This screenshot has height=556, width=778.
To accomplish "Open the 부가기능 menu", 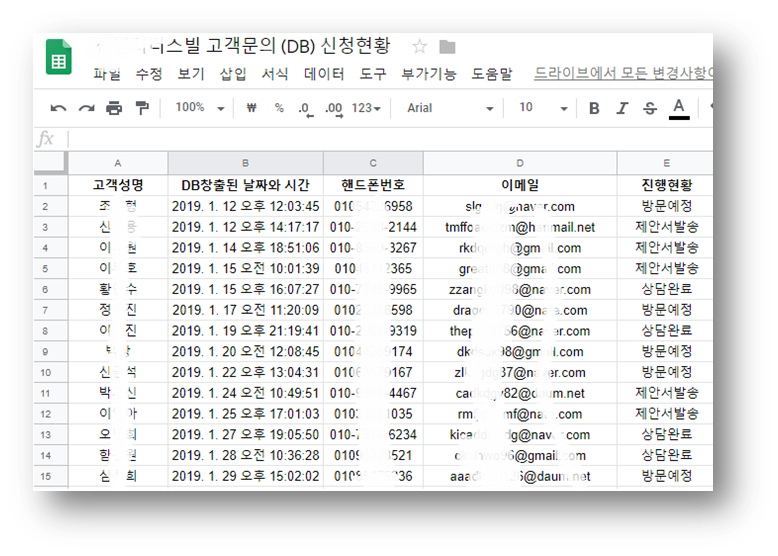I will tap(429, 74).
